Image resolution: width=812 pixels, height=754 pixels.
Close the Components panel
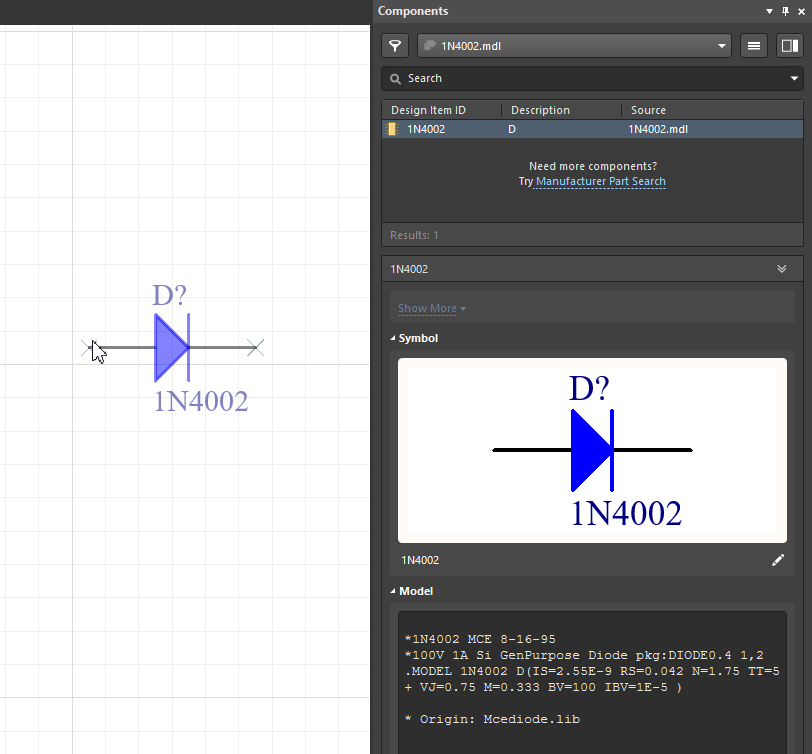click(802, 11)
